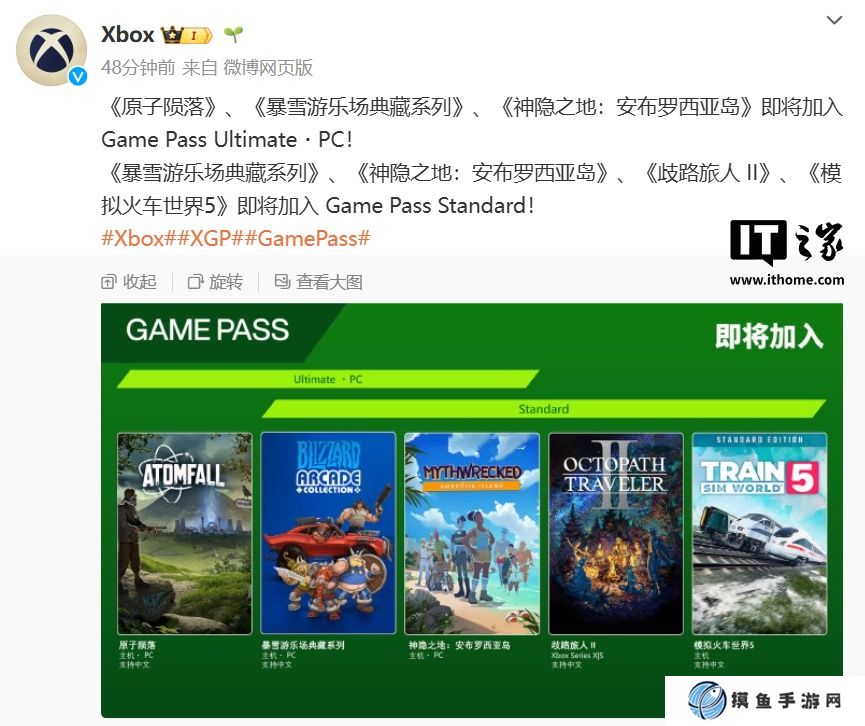Click the blue verified badge on the avatar

(x=78, y=76)
